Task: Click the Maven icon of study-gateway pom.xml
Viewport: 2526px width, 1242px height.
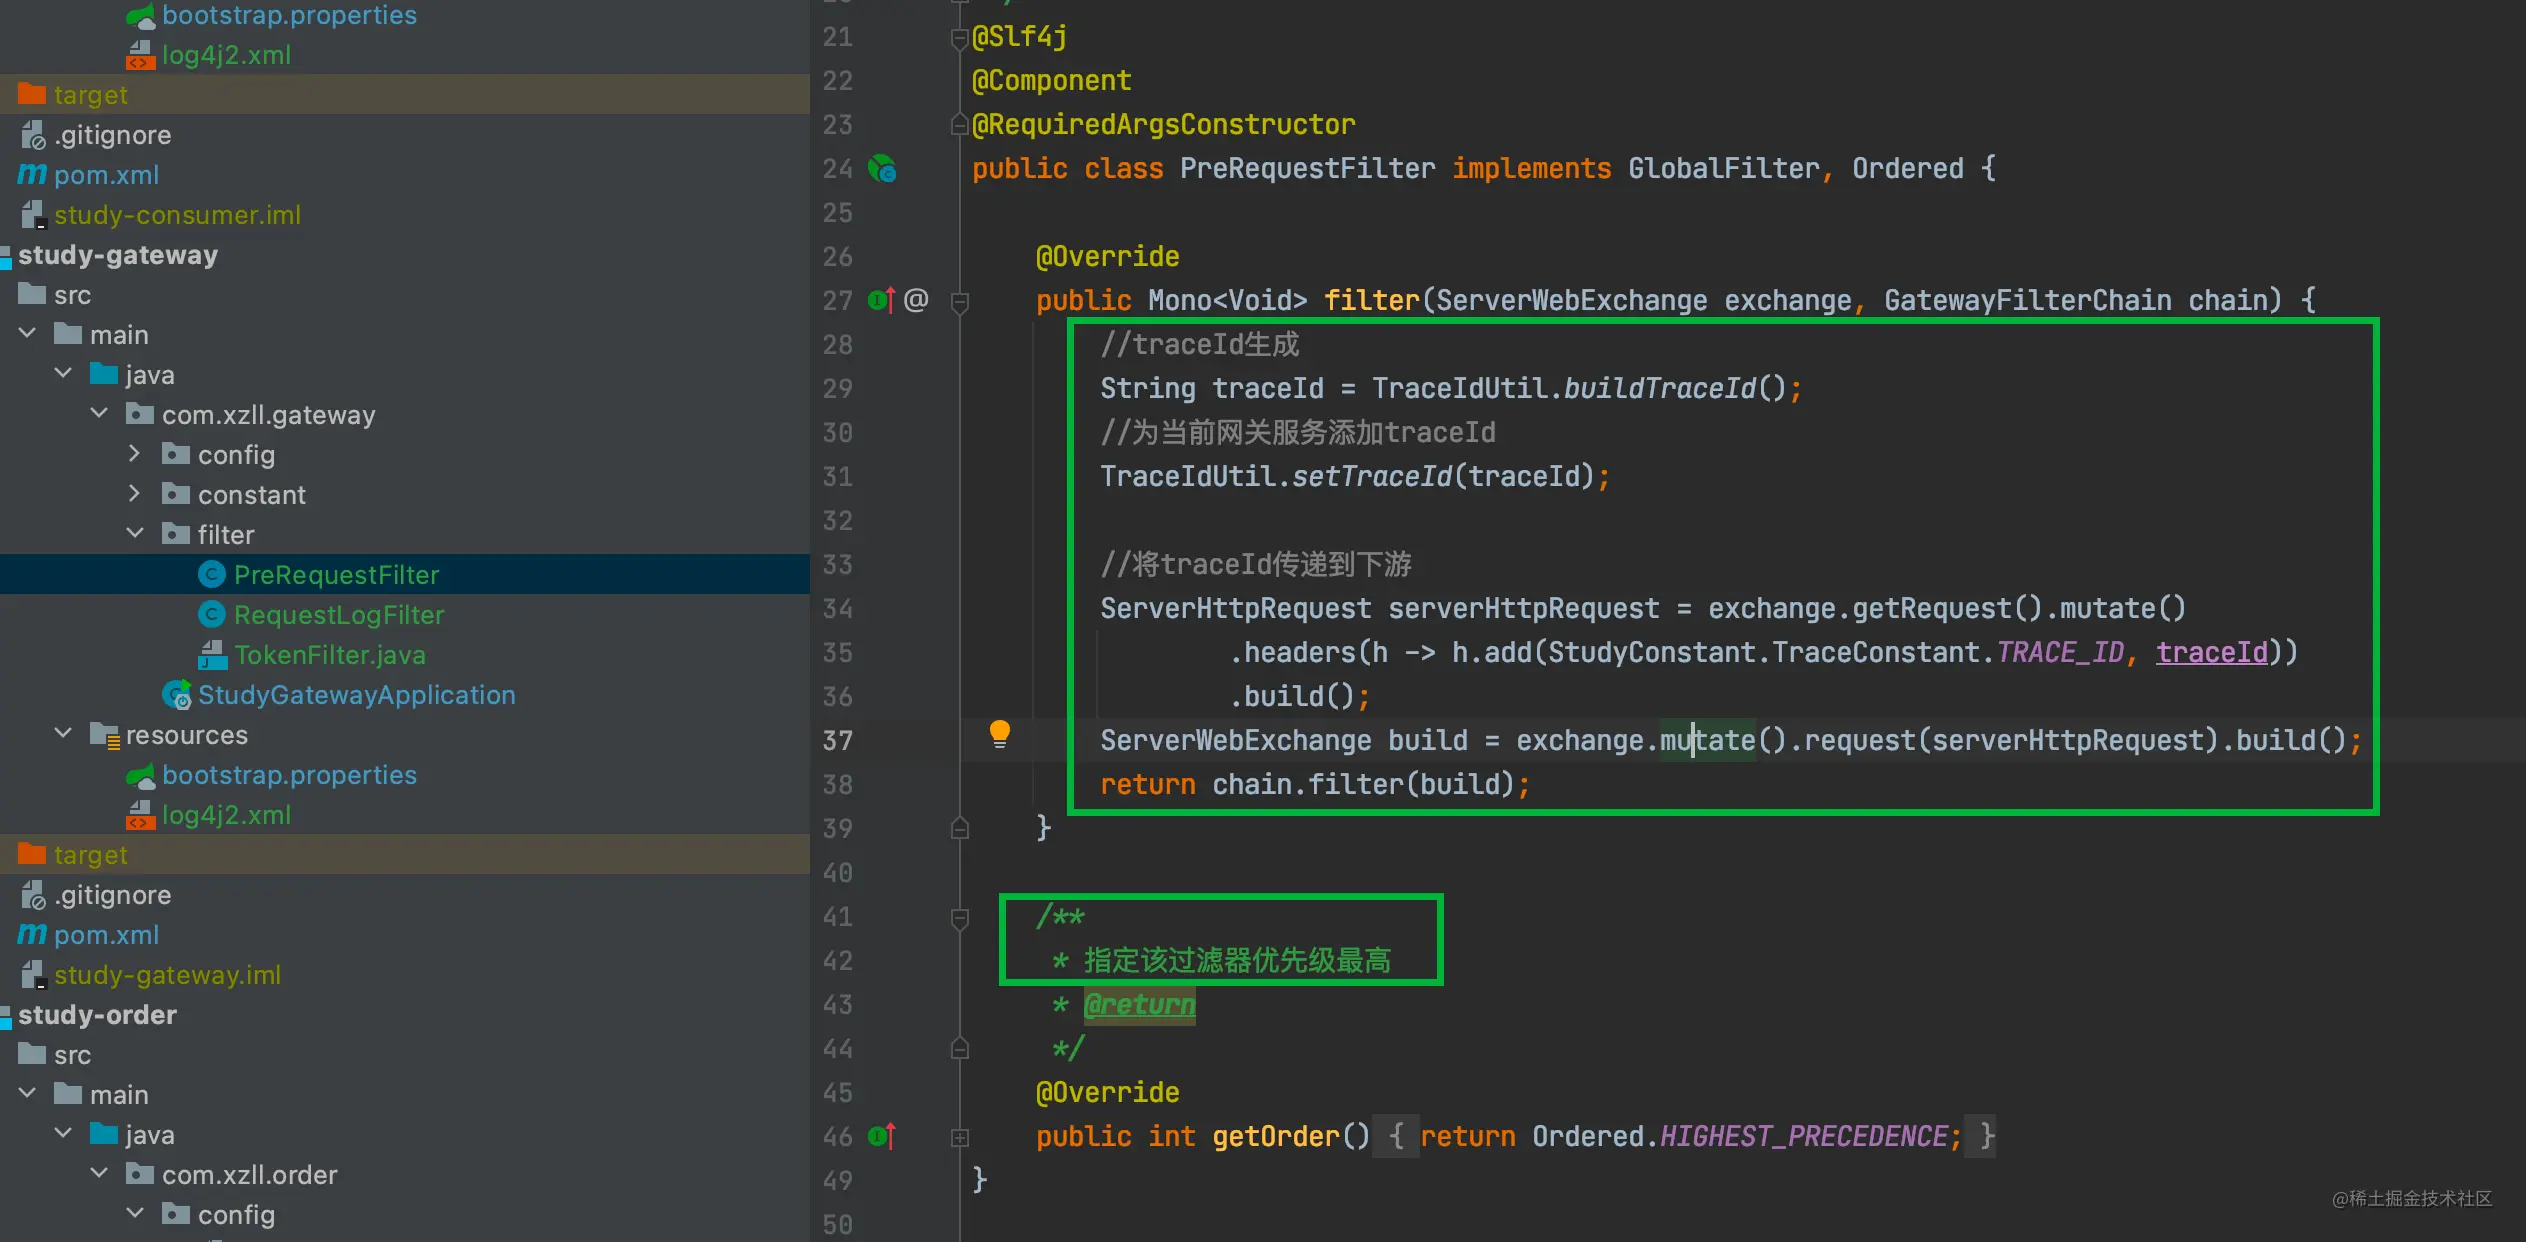Action: [x=32, y=934]
